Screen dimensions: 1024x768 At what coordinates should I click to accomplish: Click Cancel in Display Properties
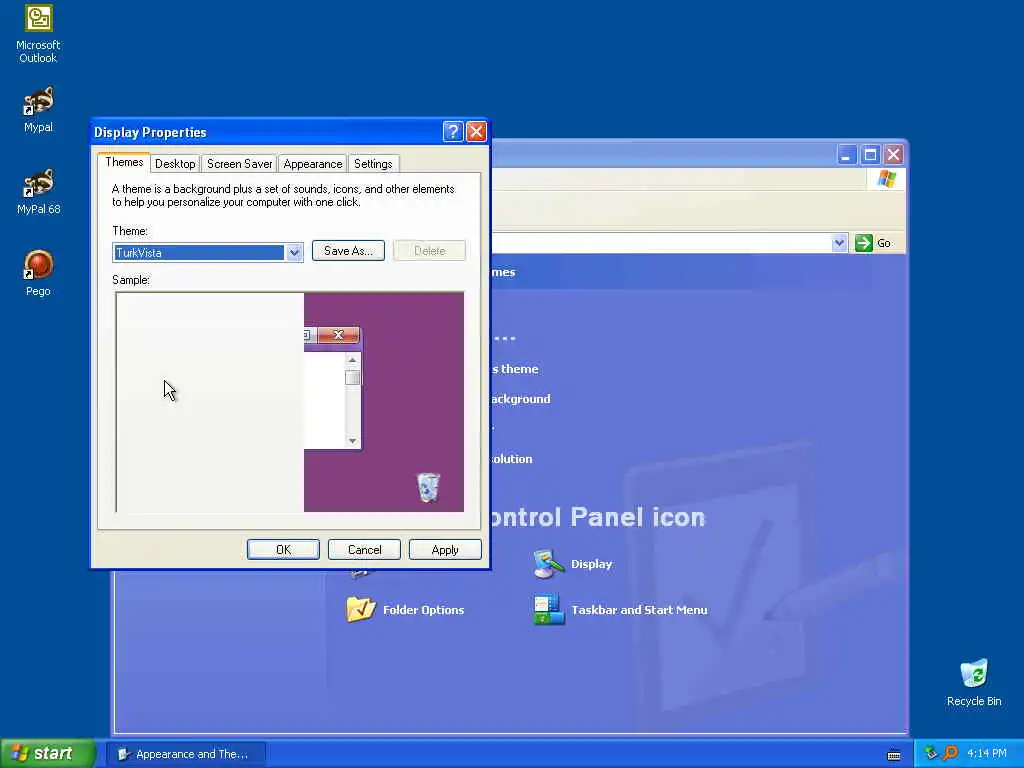click(364, 550)
